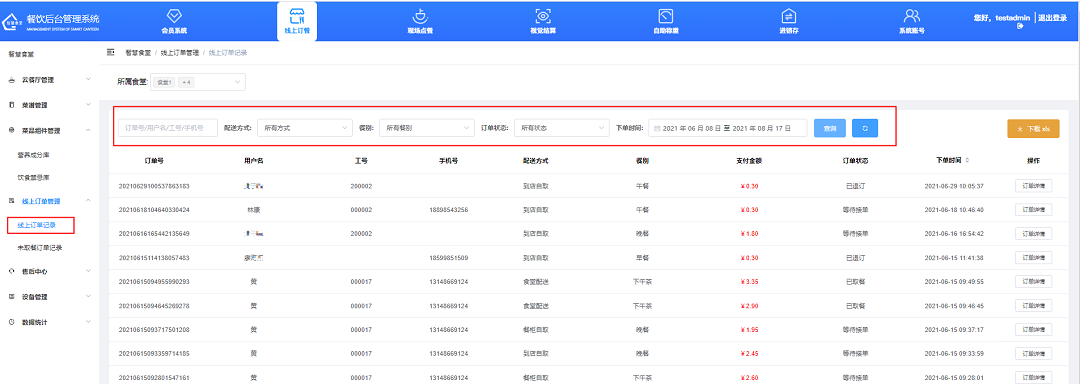
Task: Click the 设备管理 sidebar icon
Action: [12, 297]
